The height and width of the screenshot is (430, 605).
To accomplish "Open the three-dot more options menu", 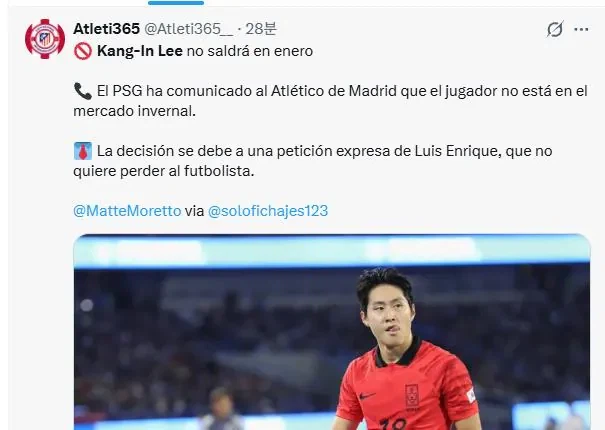I will point(581,29).
